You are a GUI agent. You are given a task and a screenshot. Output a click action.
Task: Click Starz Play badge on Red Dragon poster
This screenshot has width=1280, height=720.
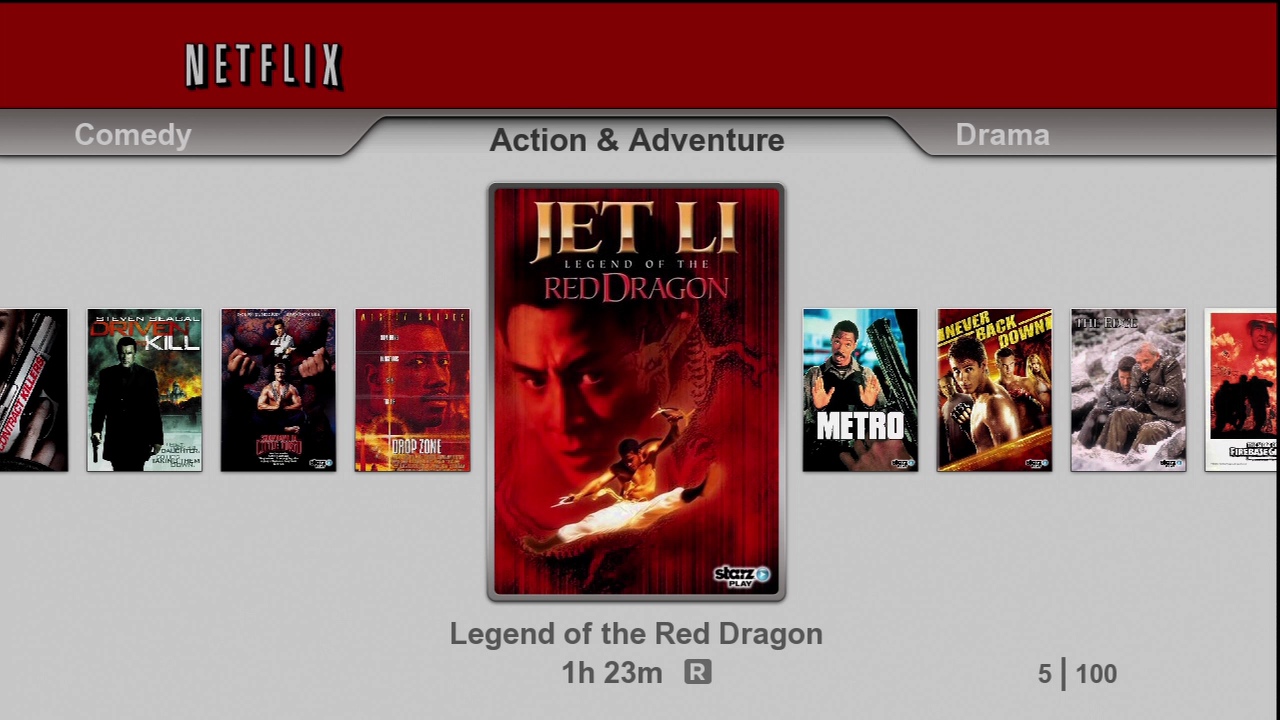click(742, 576)
